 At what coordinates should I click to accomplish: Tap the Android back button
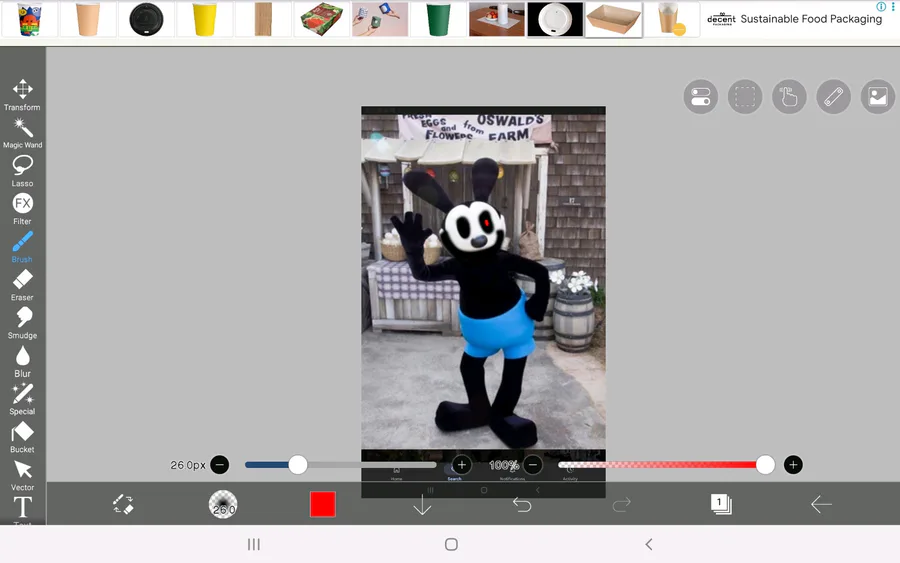[649, 544]
